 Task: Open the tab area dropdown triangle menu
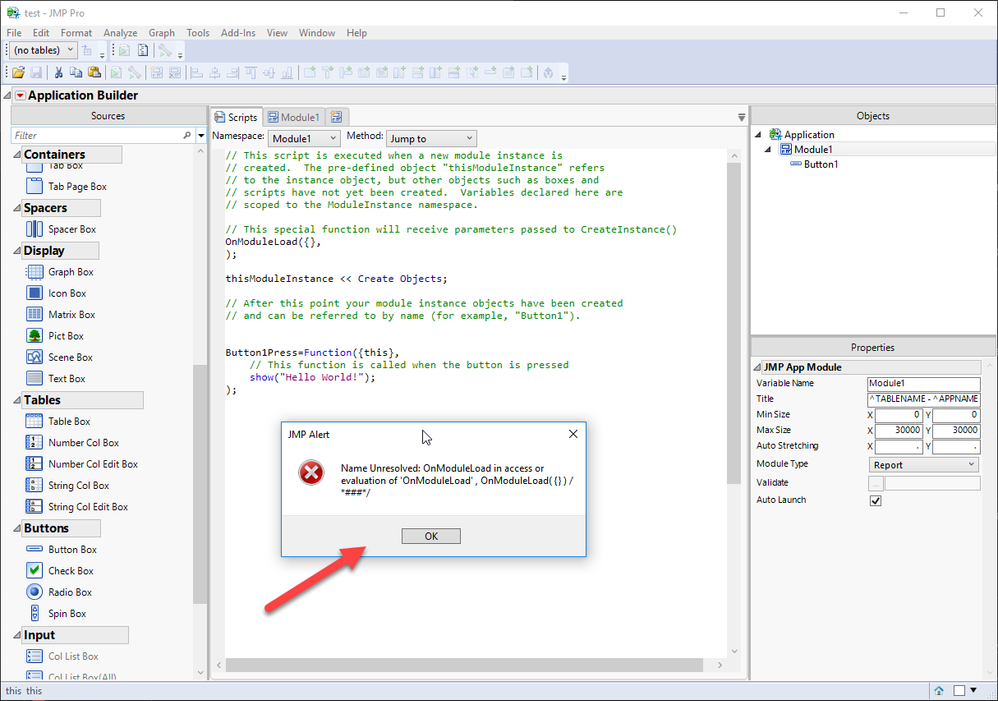[x=741, y=117]
